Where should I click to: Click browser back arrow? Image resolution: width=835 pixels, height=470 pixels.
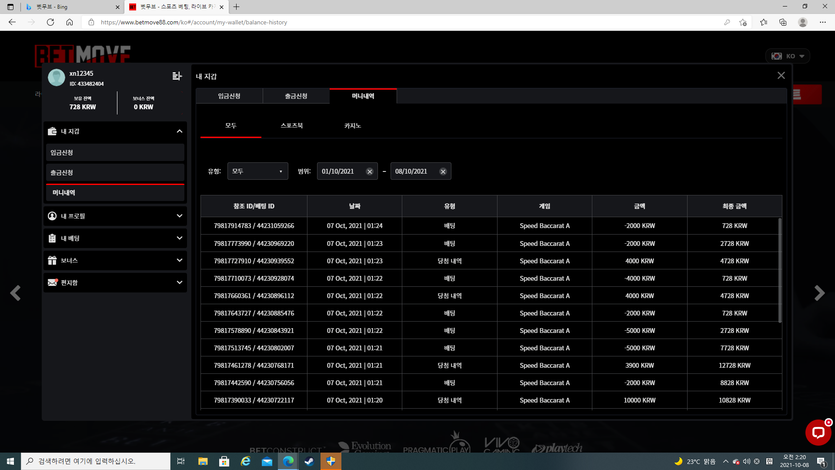coord(12,22)
